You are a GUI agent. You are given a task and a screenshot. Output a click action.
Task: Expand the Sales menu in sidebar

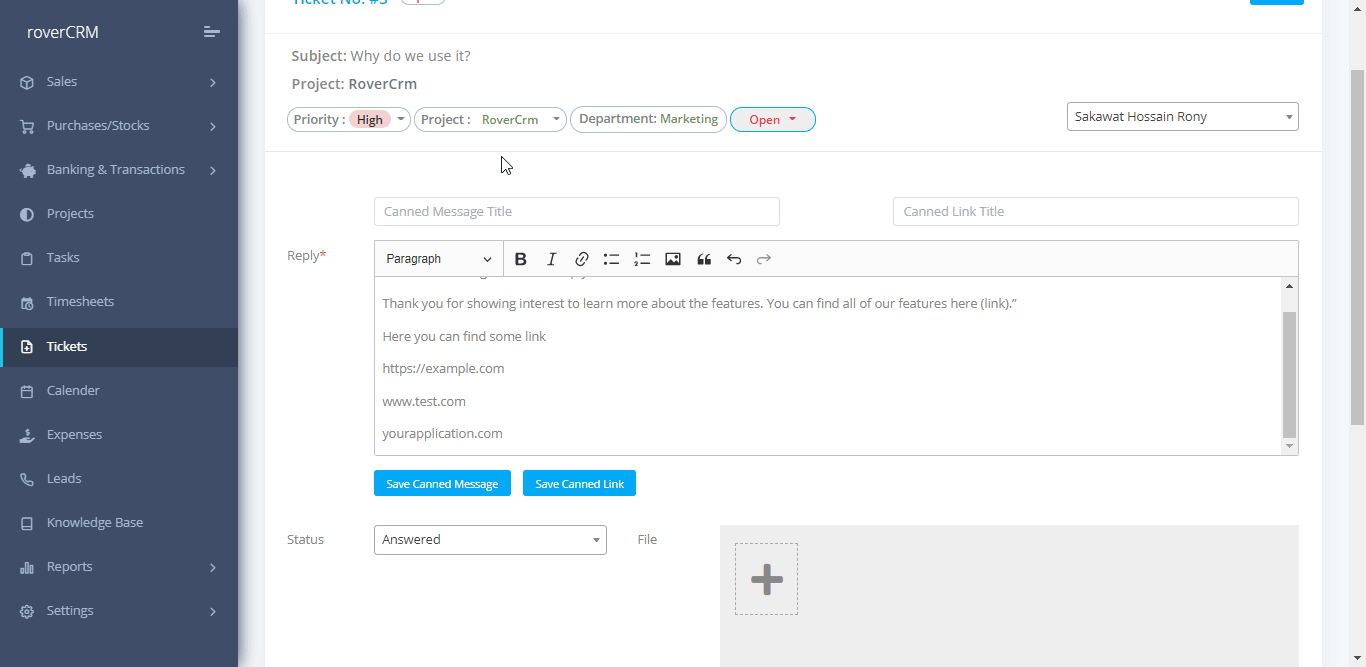(118, 82)
